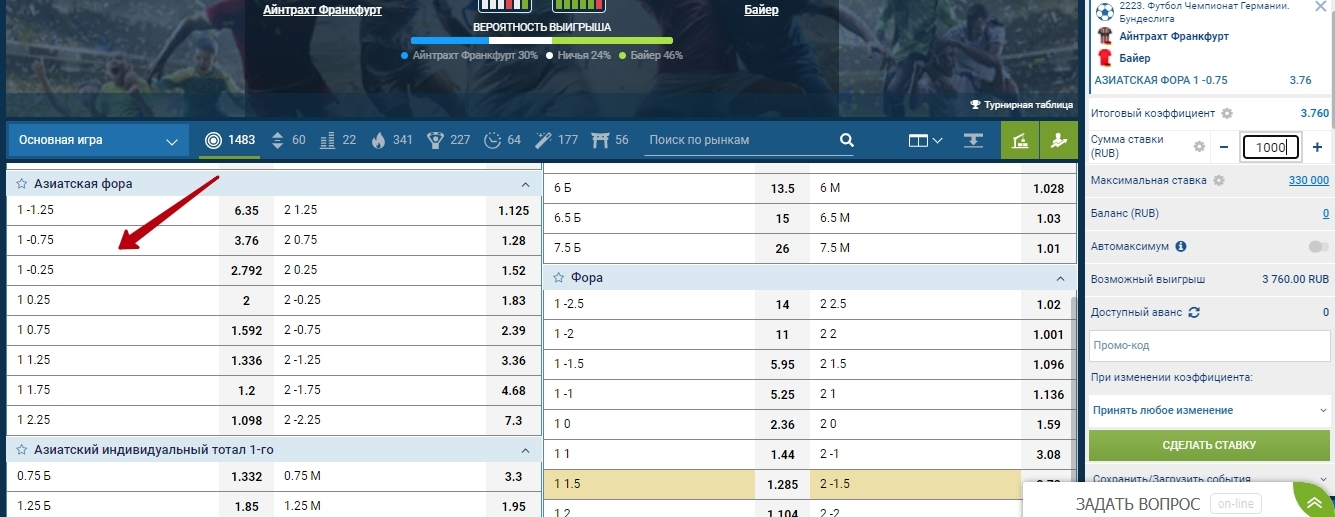Star the Азиатский индивидуальный тотал 1-го section
The image size is (1335, 517).
click(x=22, y=450)
